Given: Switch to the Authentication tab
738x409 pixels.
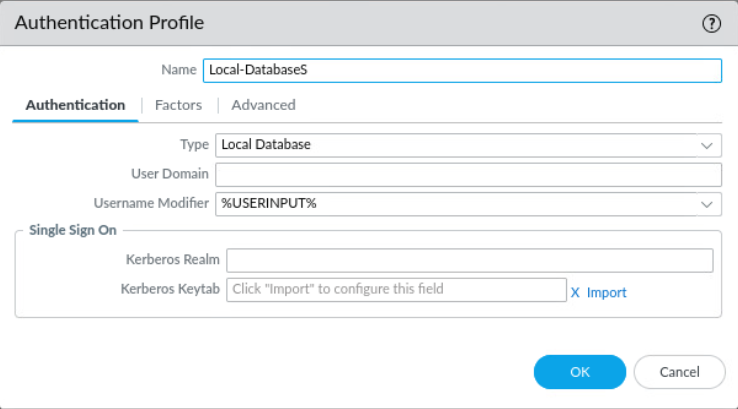Looking at the screenshot, I should [75, 105].
